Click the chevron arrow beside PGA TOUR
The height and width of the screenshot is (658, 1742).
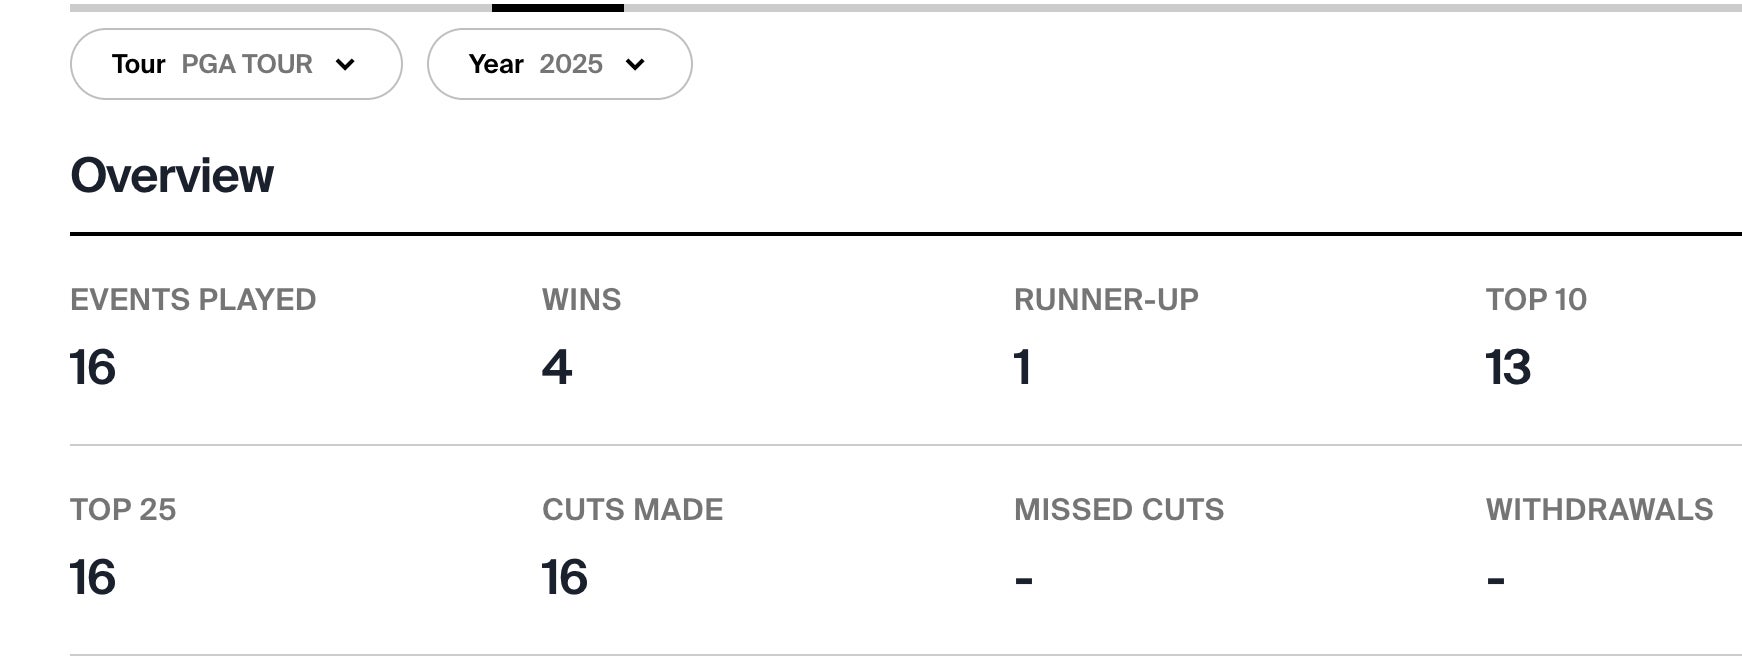[x=346, y=65]
